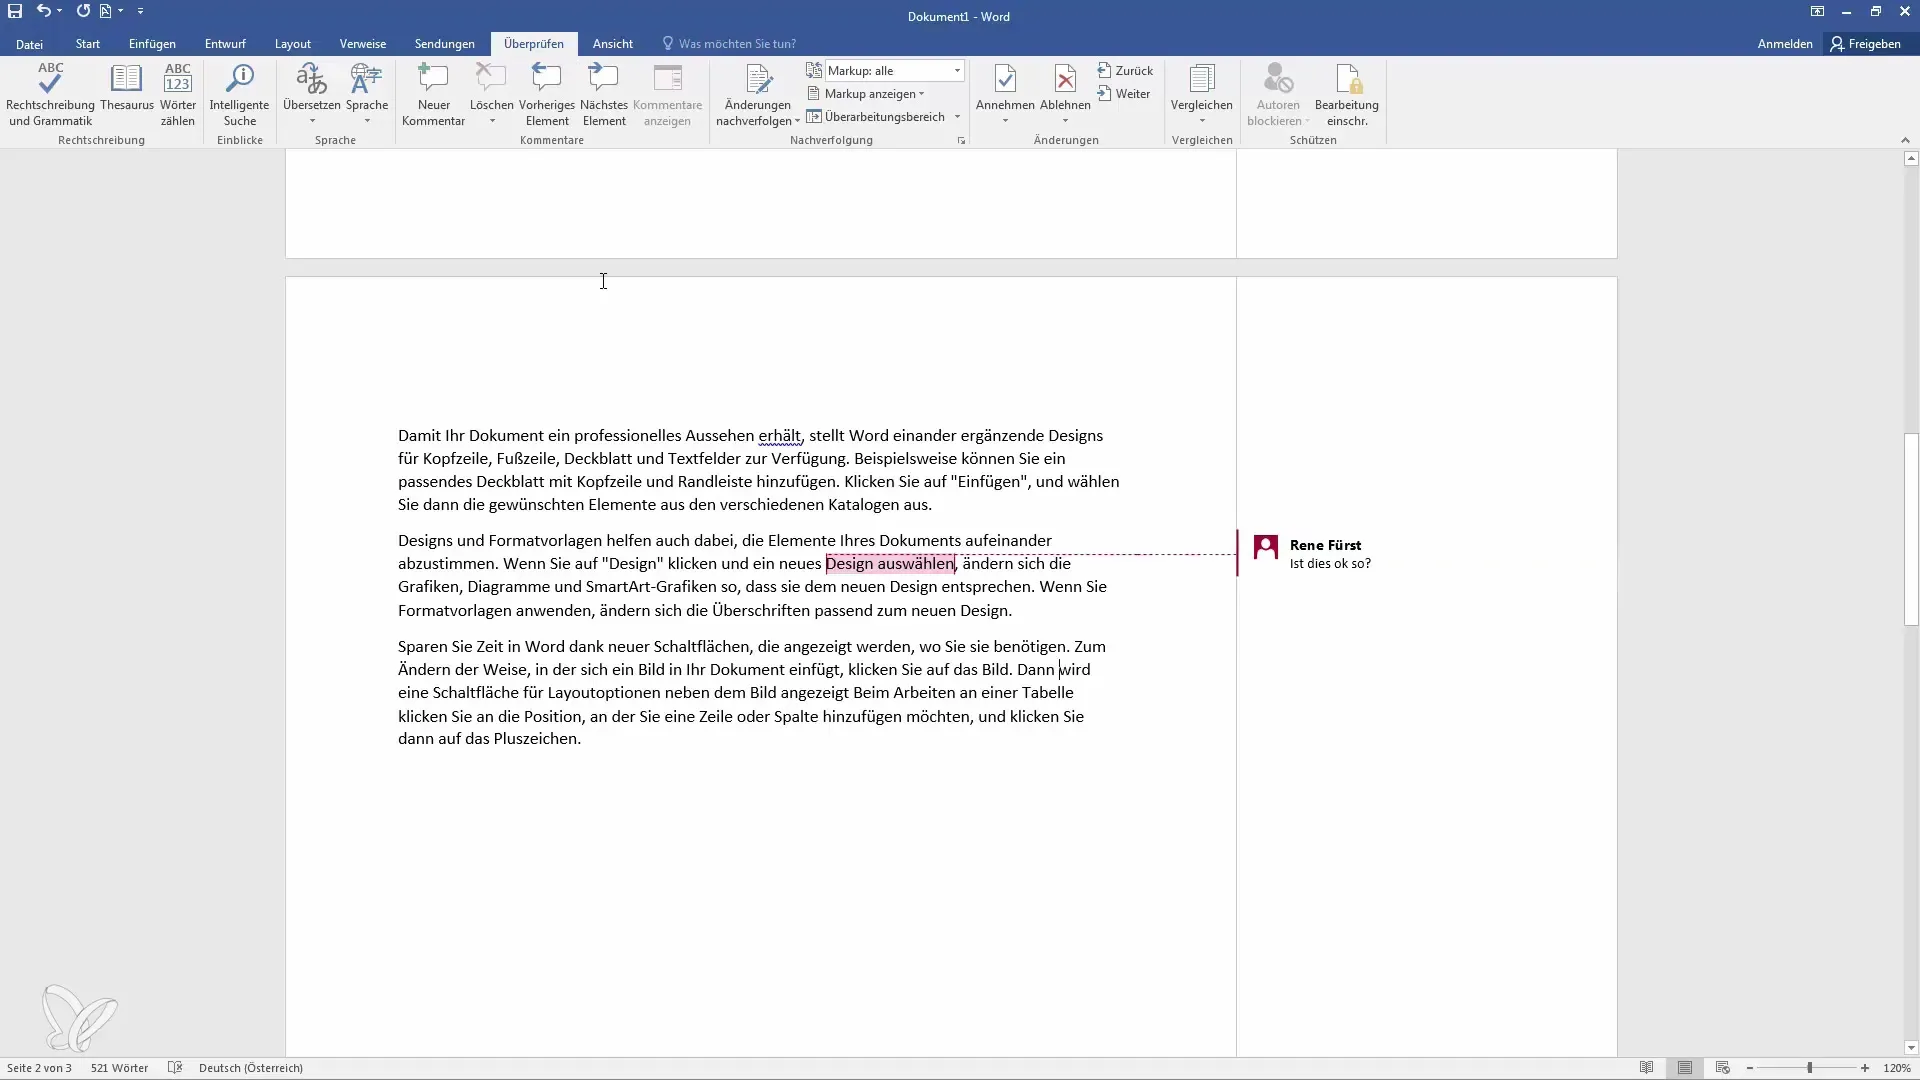The image size is (1920, 1080).
Task: Click the scroll up arrow
Action: pos(1911,158)
